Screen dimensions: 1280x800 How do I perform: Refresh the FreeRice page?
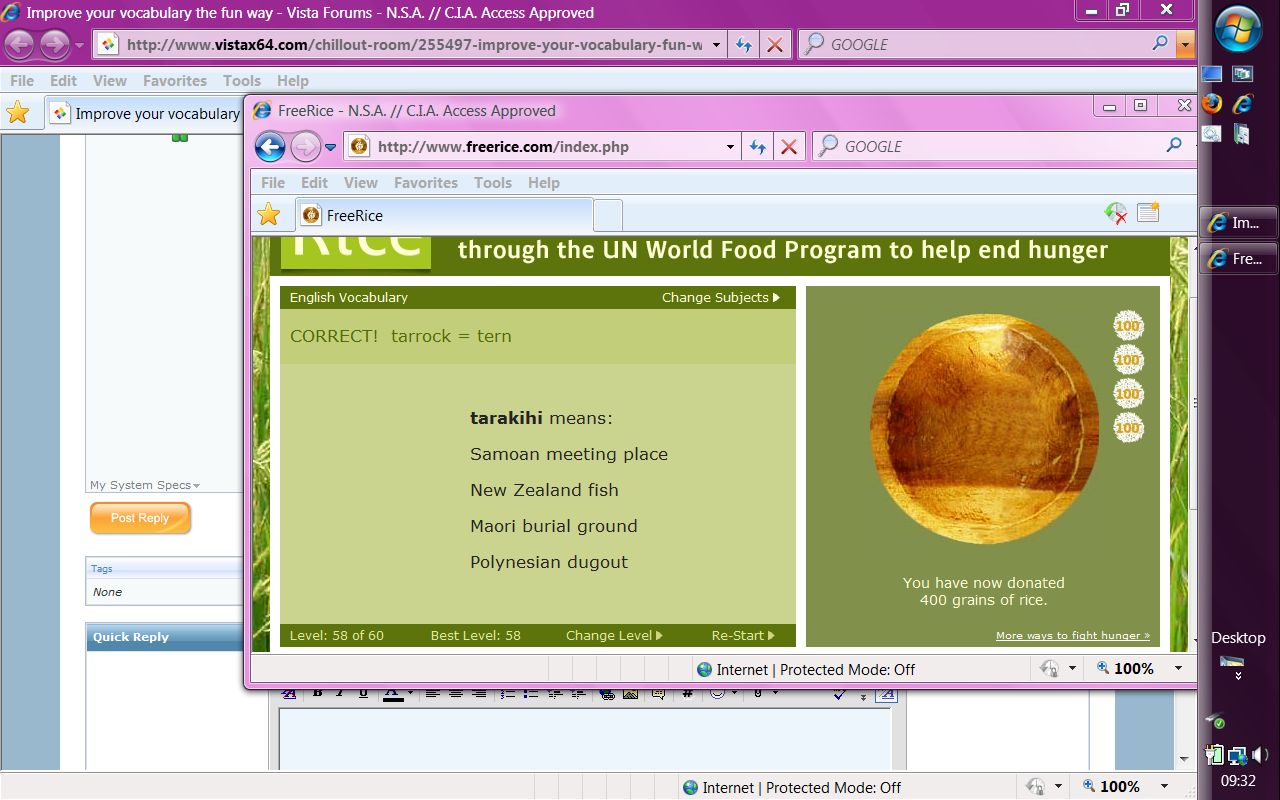point(758,147)
